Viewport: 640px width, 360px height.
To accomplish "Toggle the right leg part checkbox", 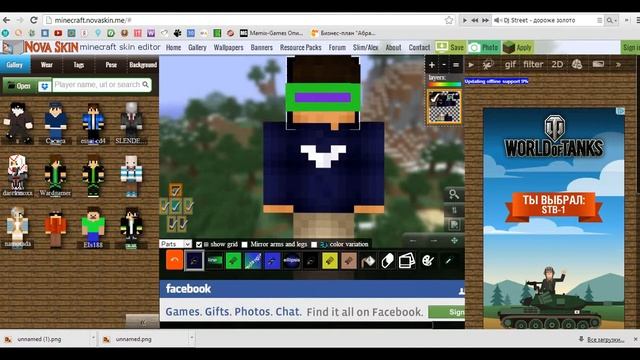I will tap(182, 223).
